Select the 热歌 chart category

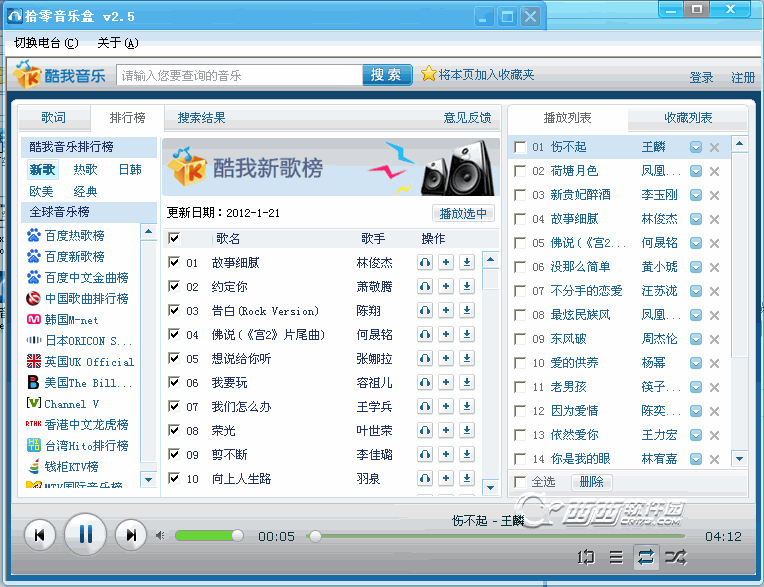coord(85,170)
